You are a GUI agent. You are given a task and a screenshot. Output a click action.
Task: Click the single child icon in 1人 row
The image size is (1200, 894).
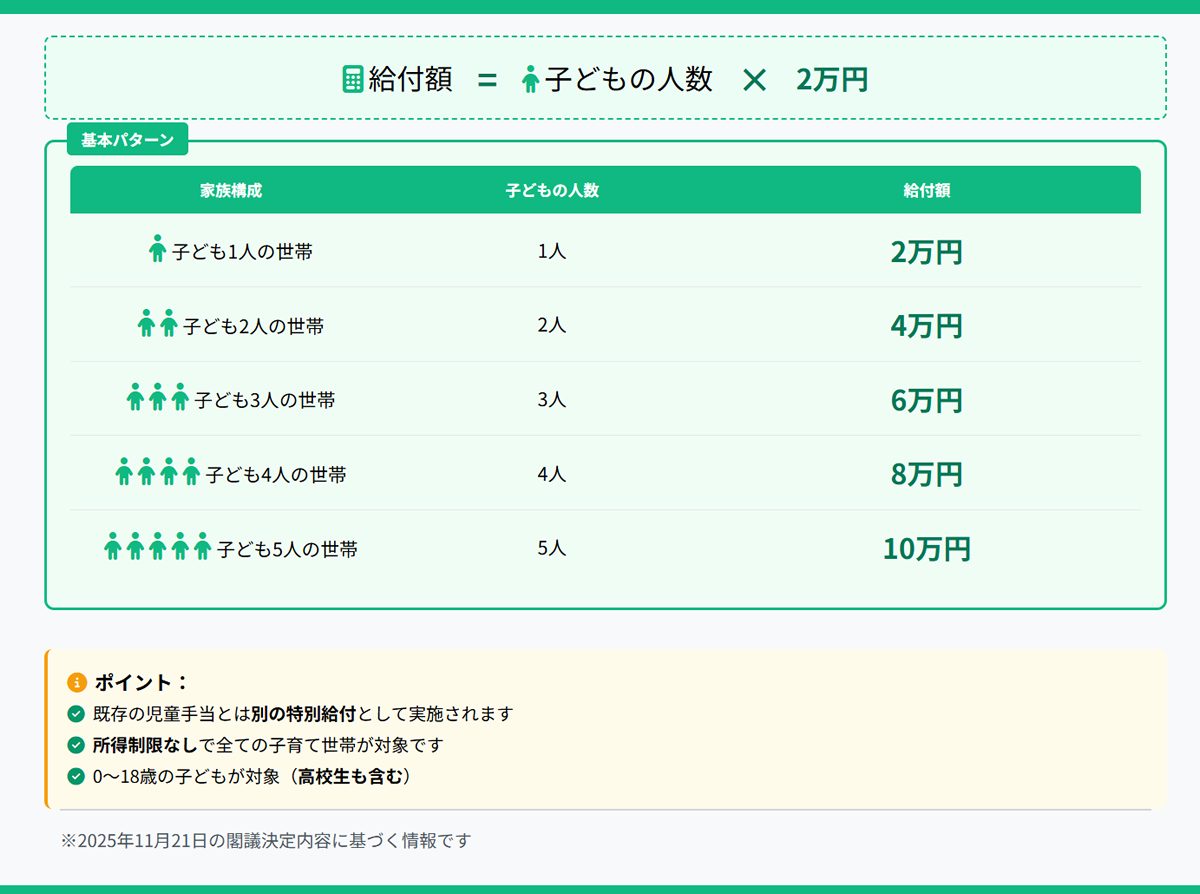(x=157, y=249)
